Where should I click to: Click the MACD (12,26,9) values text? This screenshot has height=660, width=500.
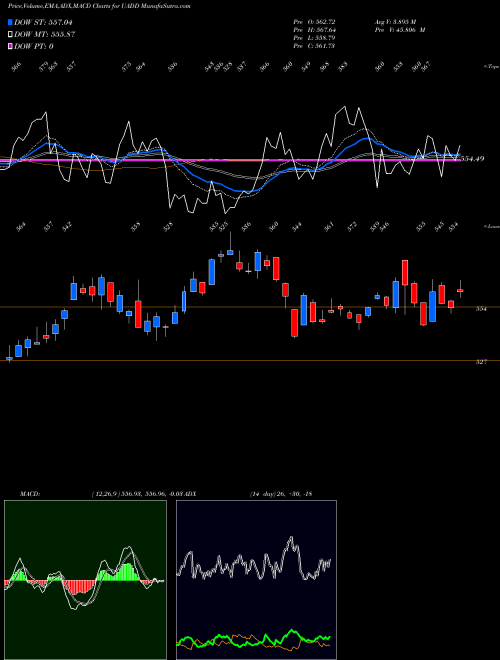138,494
